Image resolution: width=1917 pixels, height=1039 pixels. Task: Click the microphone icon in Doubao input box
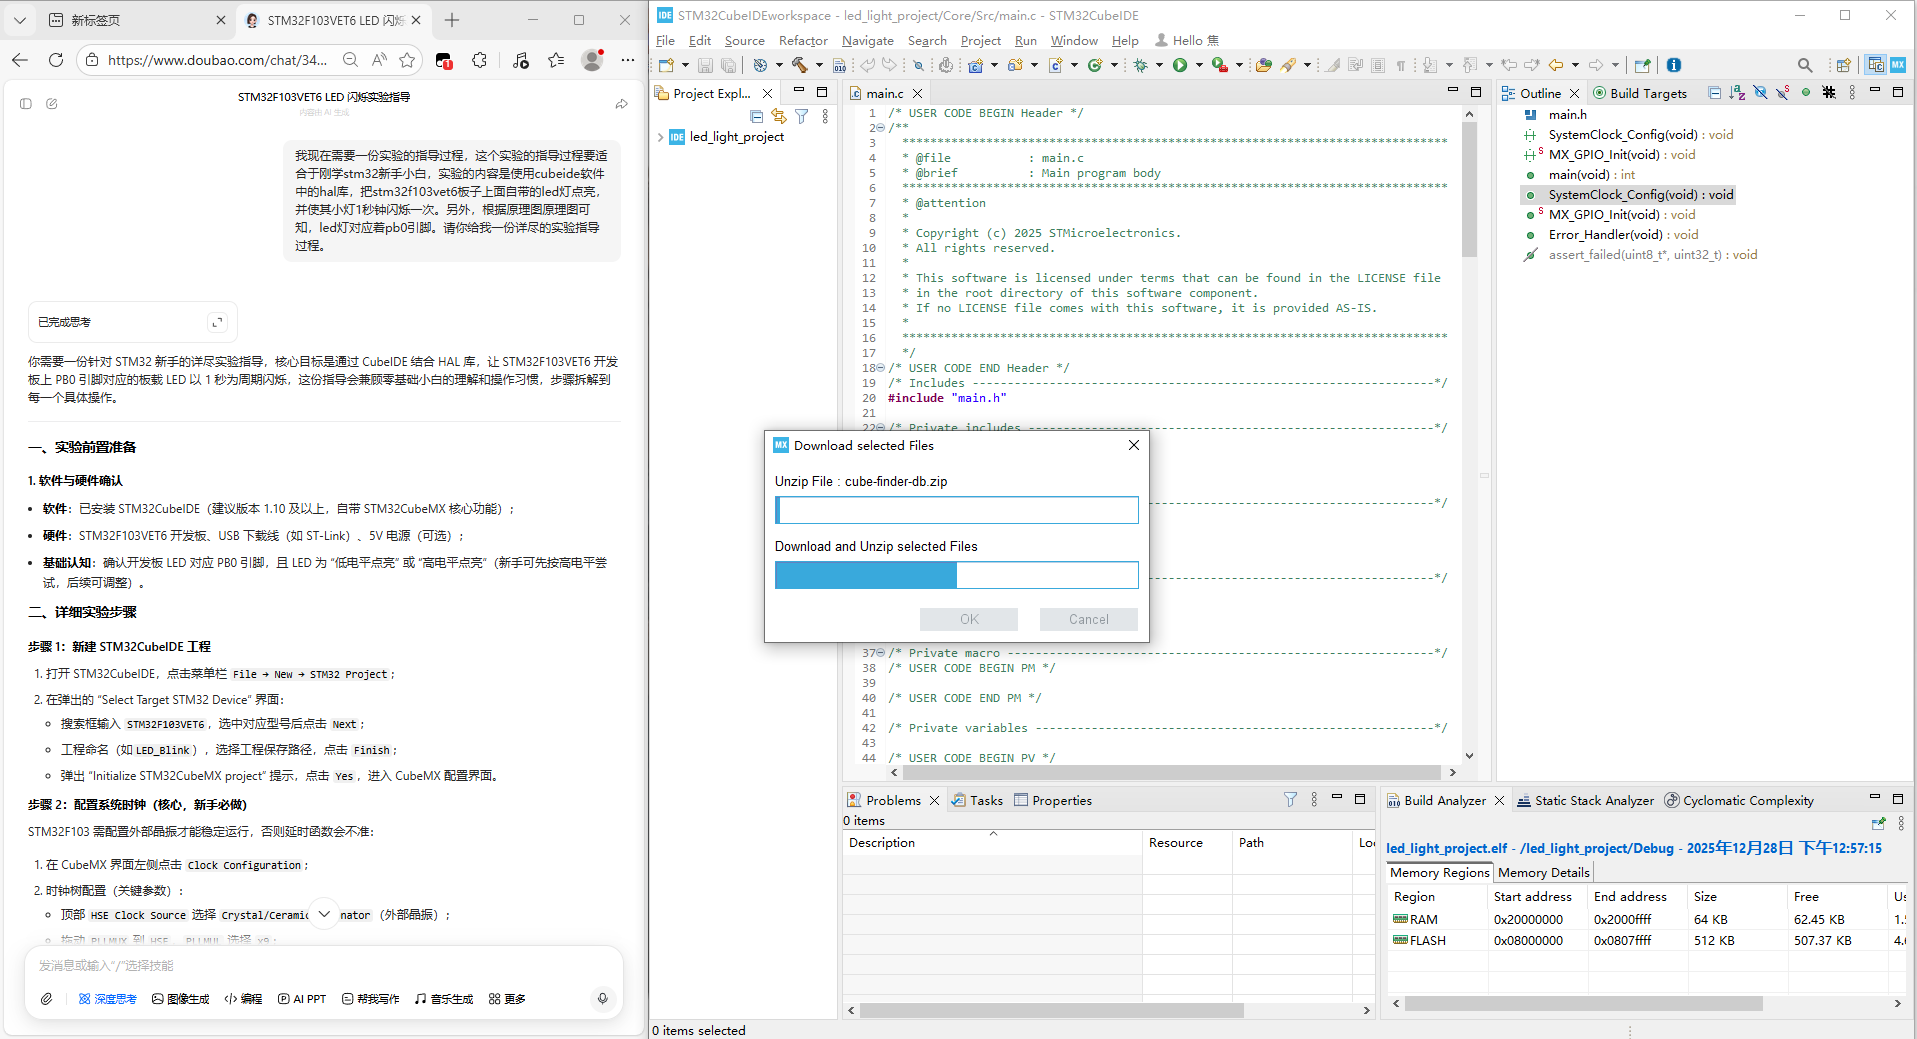(602, 998)
